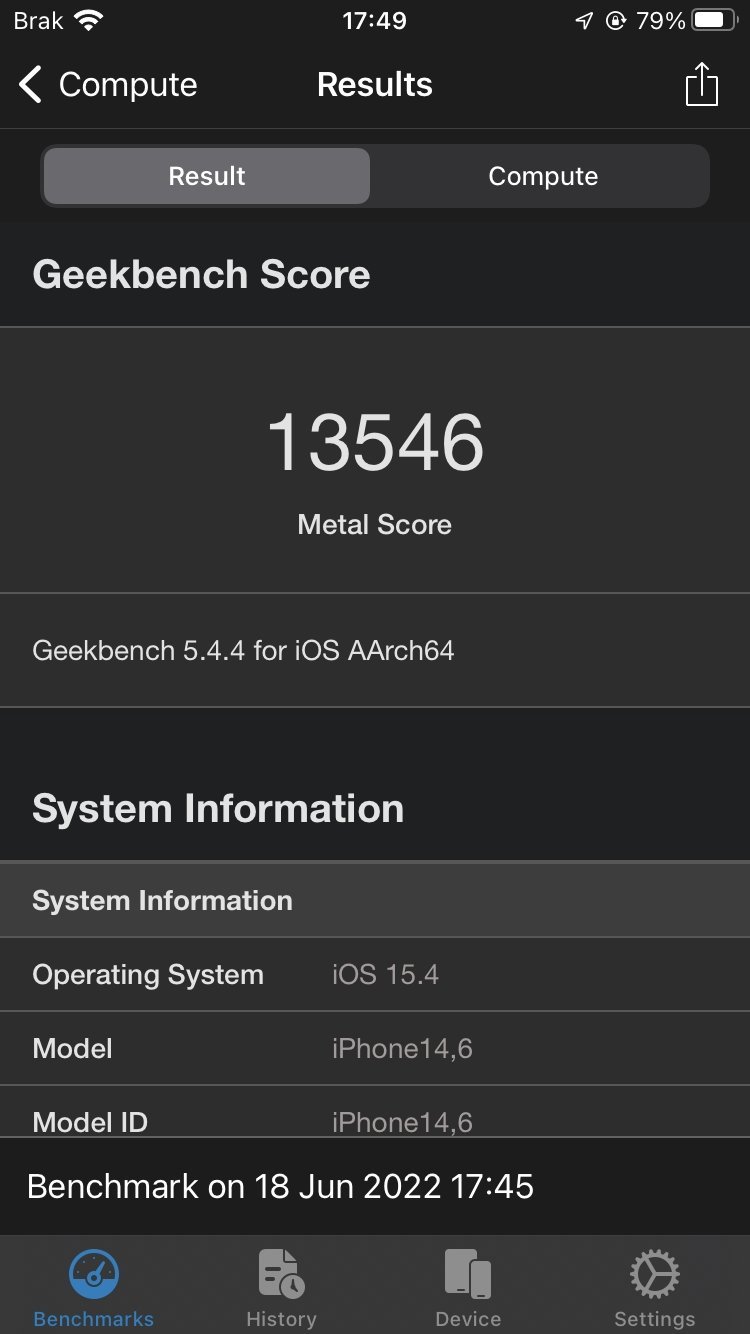Tap the battery indicator in status bar
750x1334 pixels.
click(x=714, y=20)
